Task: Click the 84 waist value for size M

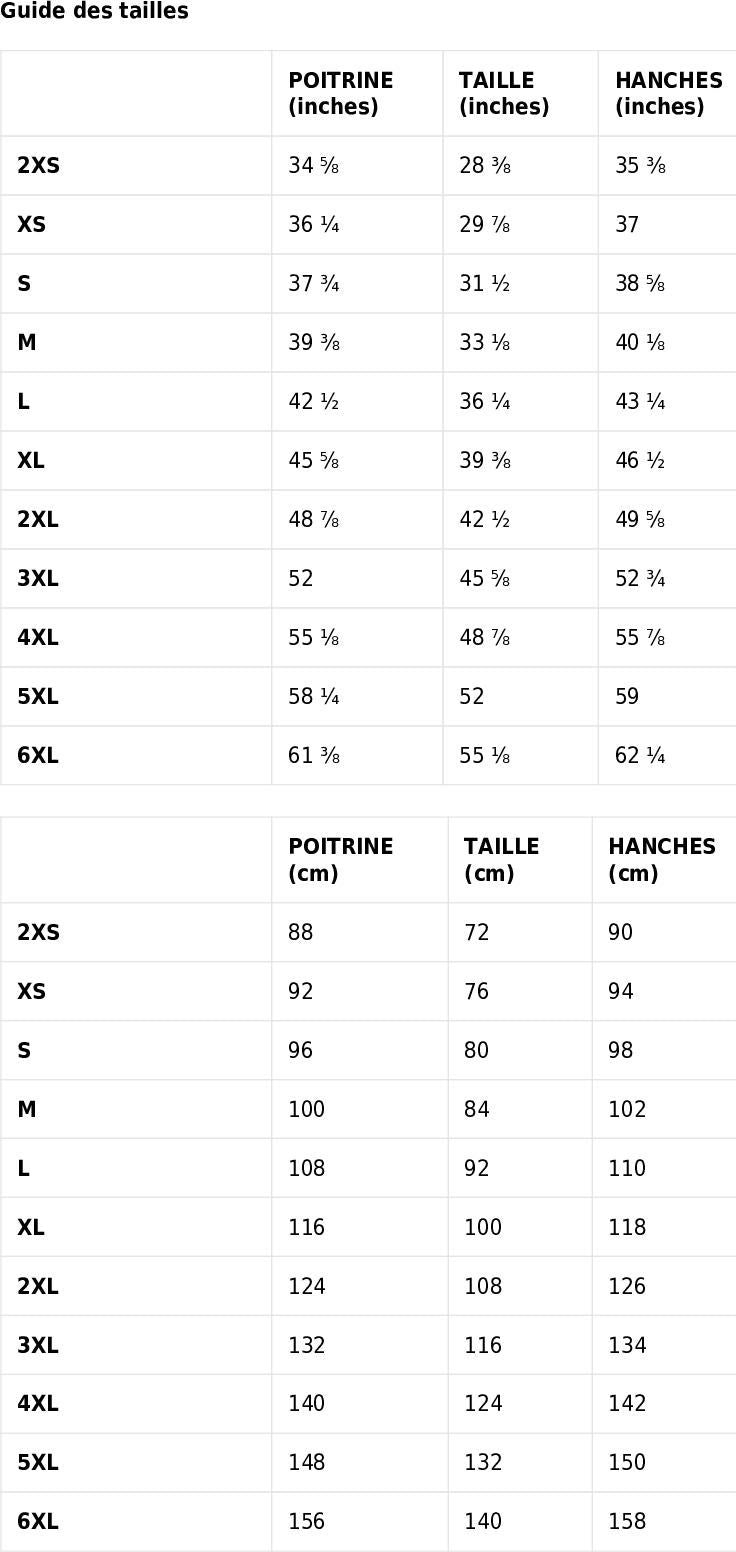Action: tap(477, 1110)
